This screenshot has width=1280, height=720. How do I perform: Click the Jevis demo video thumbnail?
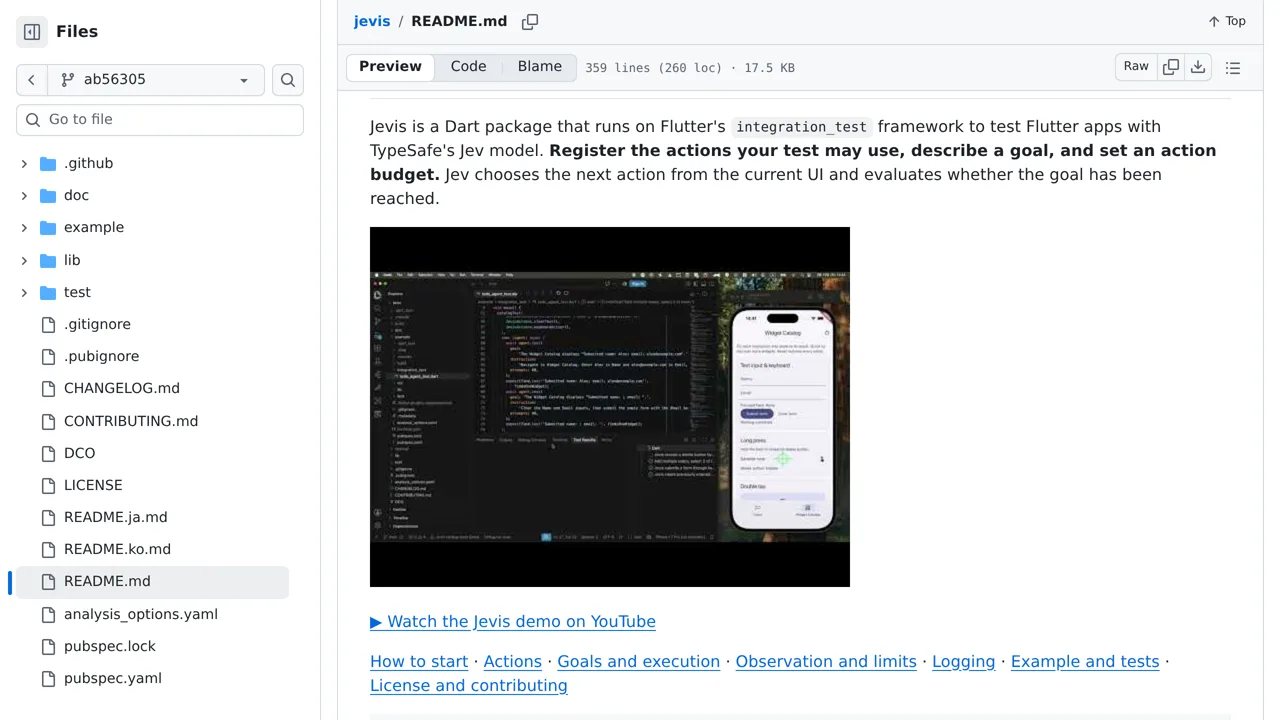pos(610,407)
